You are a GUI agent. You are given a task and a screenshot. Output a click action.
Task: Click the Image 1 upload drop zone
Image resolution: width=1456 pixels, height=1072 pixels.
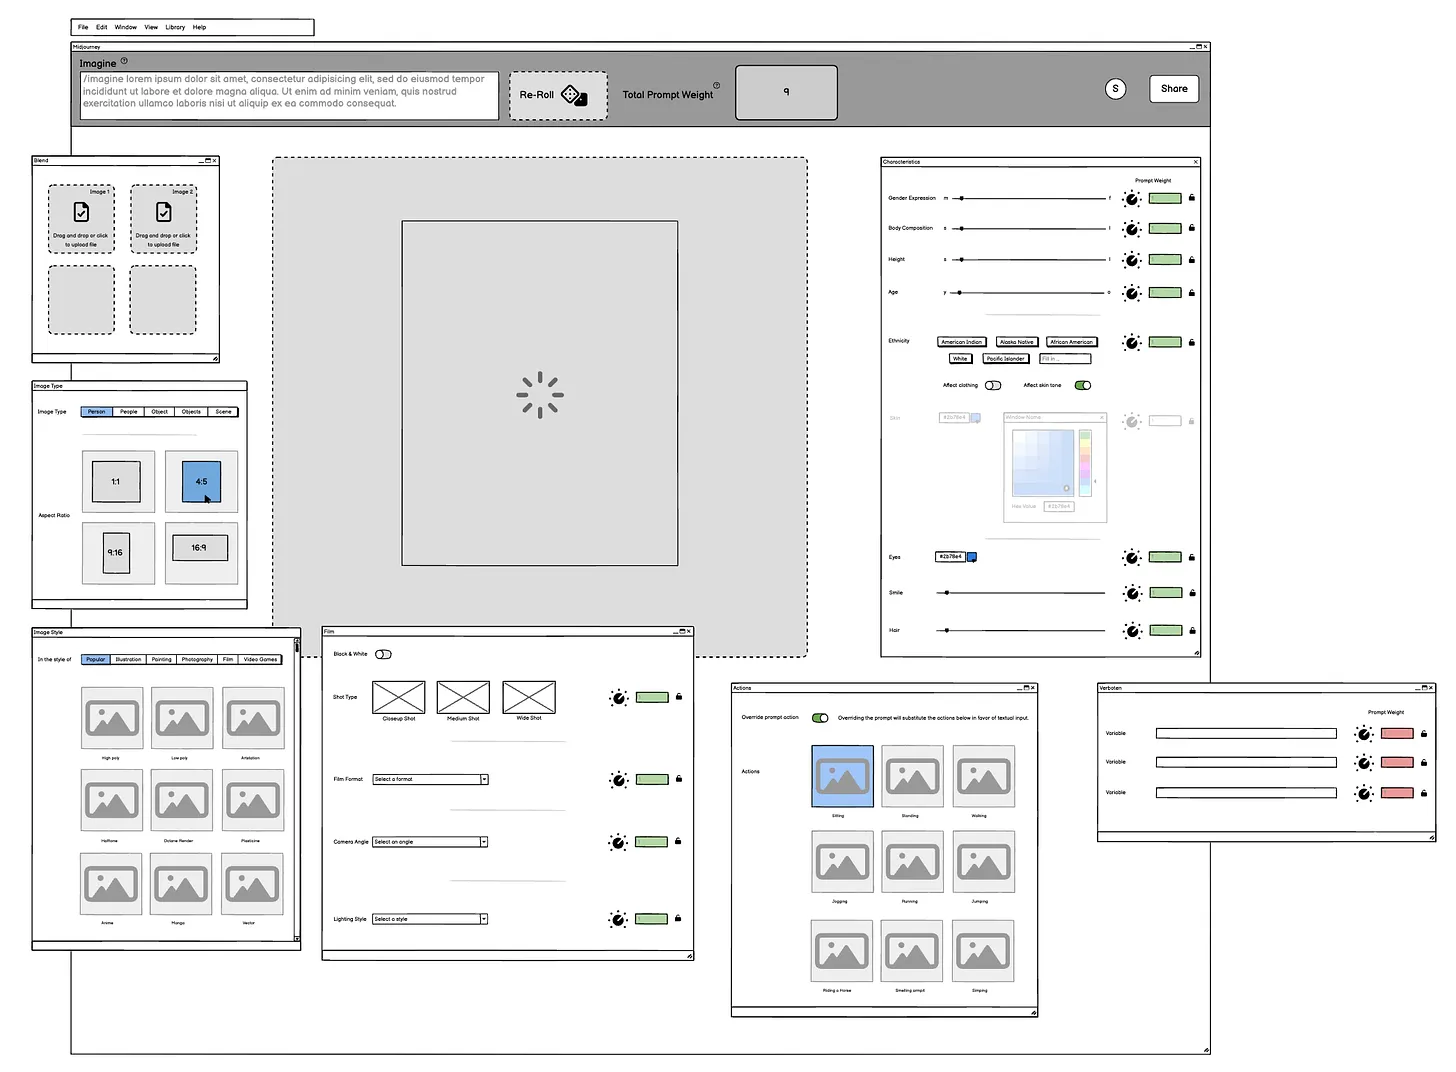click(x=81, y=219)
